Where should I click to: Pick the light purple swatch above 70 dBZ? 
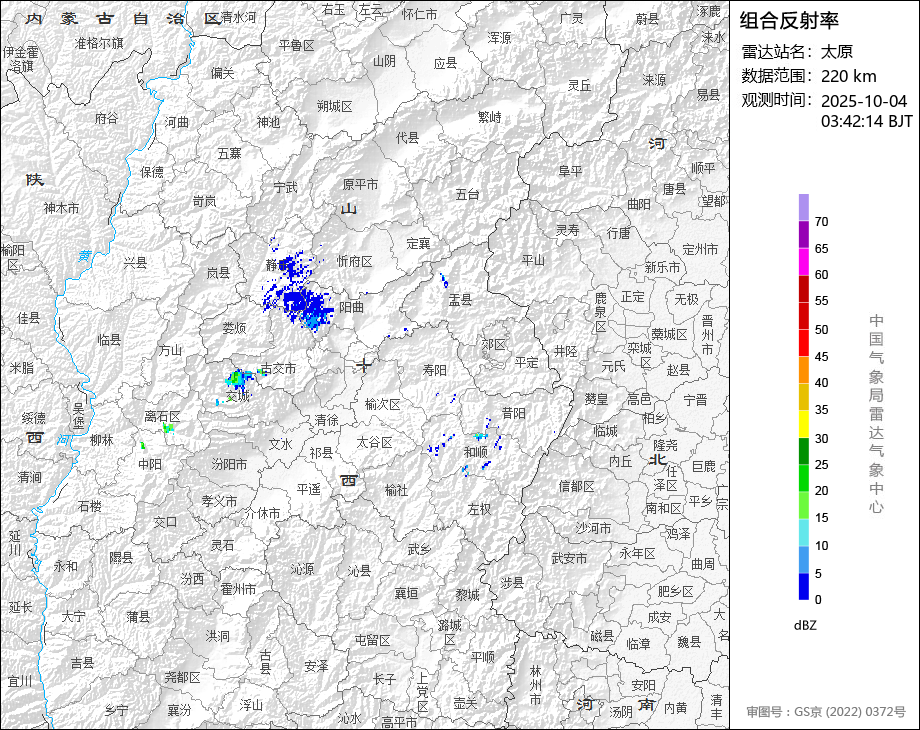[803, 207]
